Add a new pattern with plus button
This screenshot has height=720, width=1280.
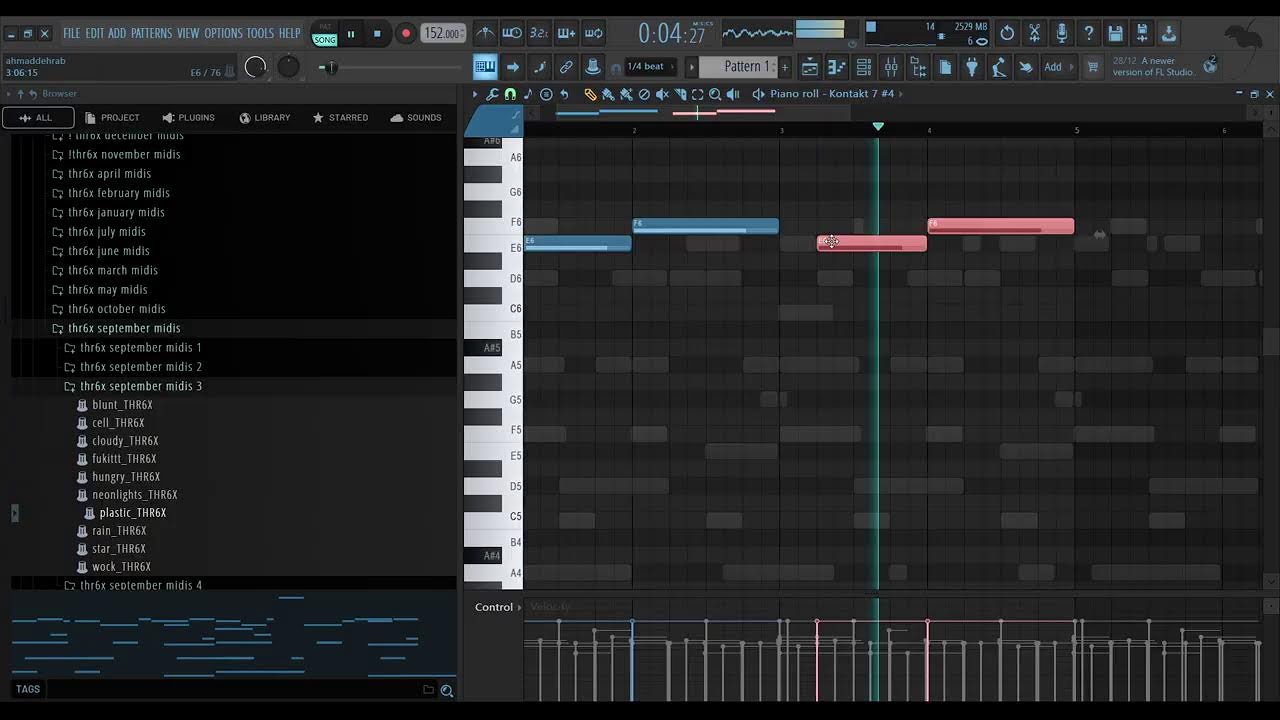[x=785, y=67]
